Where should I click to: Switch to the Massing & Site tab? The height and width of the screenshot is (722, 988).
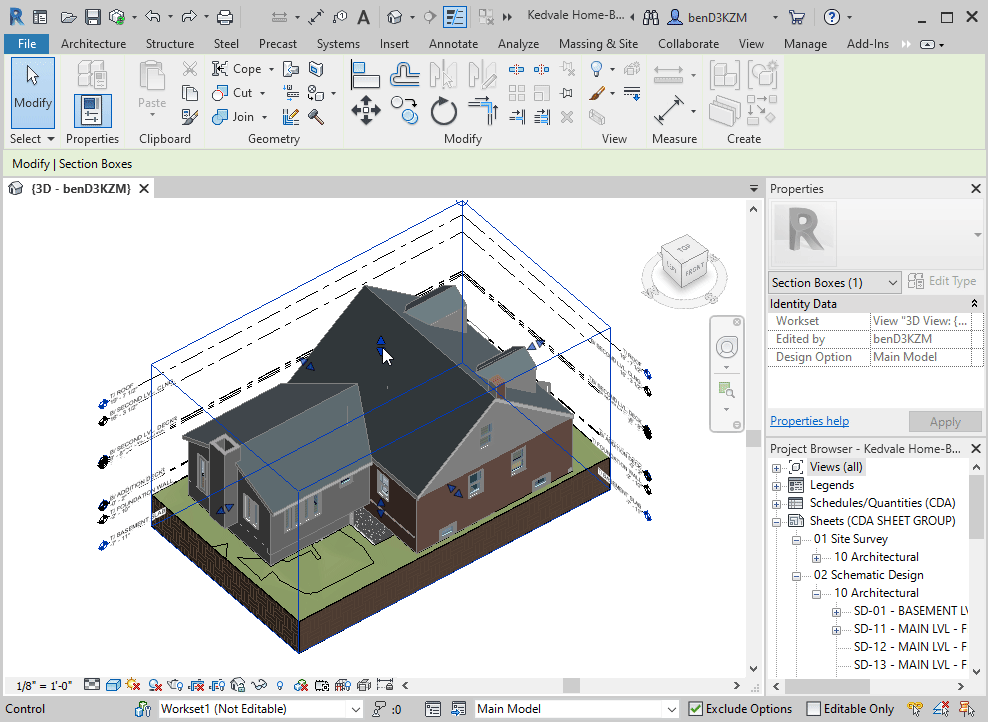point(599,43)
